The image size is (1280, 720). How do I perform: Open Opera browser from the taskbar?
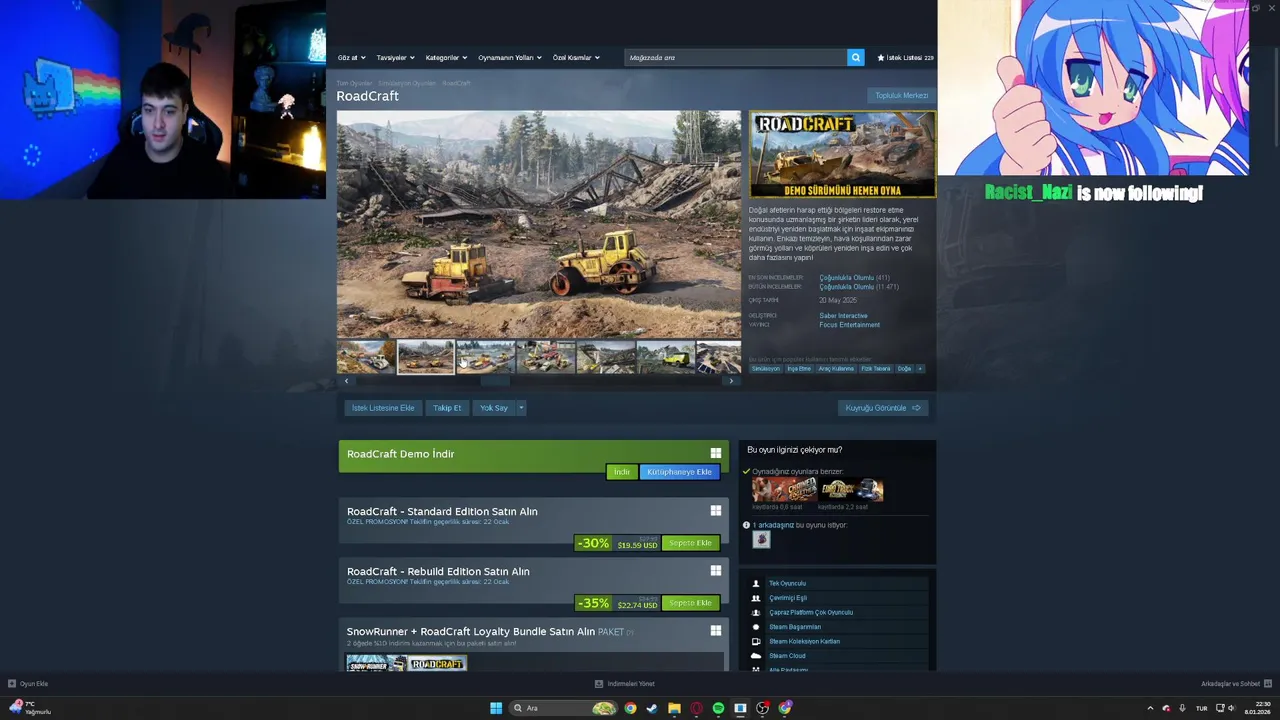pos(696,708)
